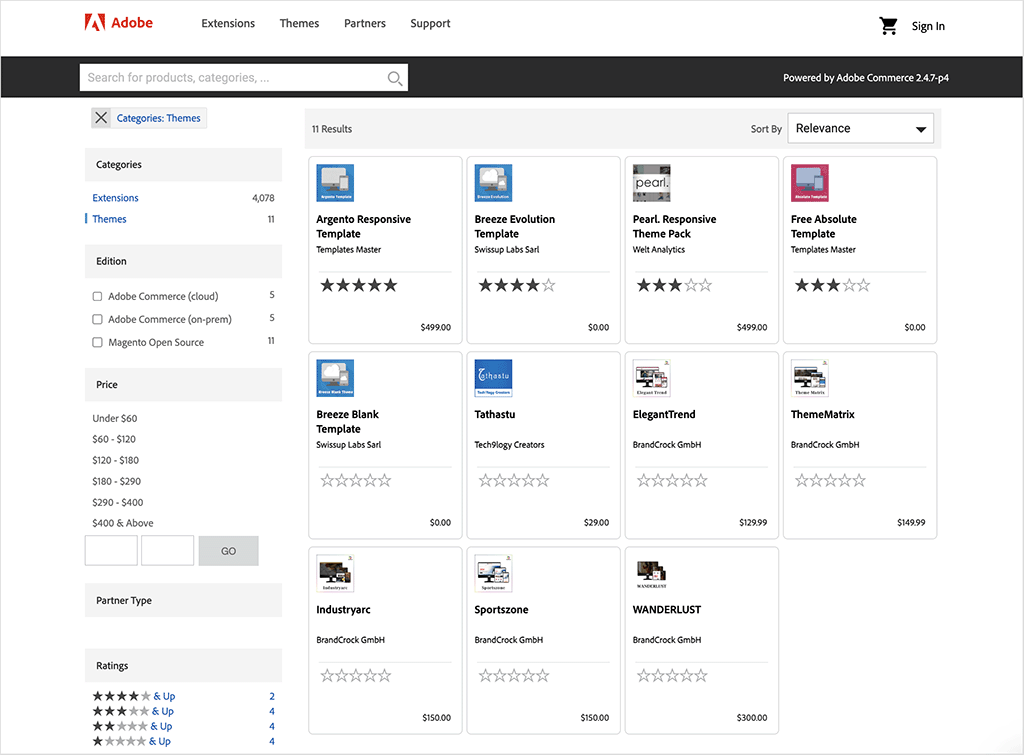The height and width of the screenshot is (755, 1024).
Task: Click Sportszone's empty star rating
Action: (x=514, y=675)
